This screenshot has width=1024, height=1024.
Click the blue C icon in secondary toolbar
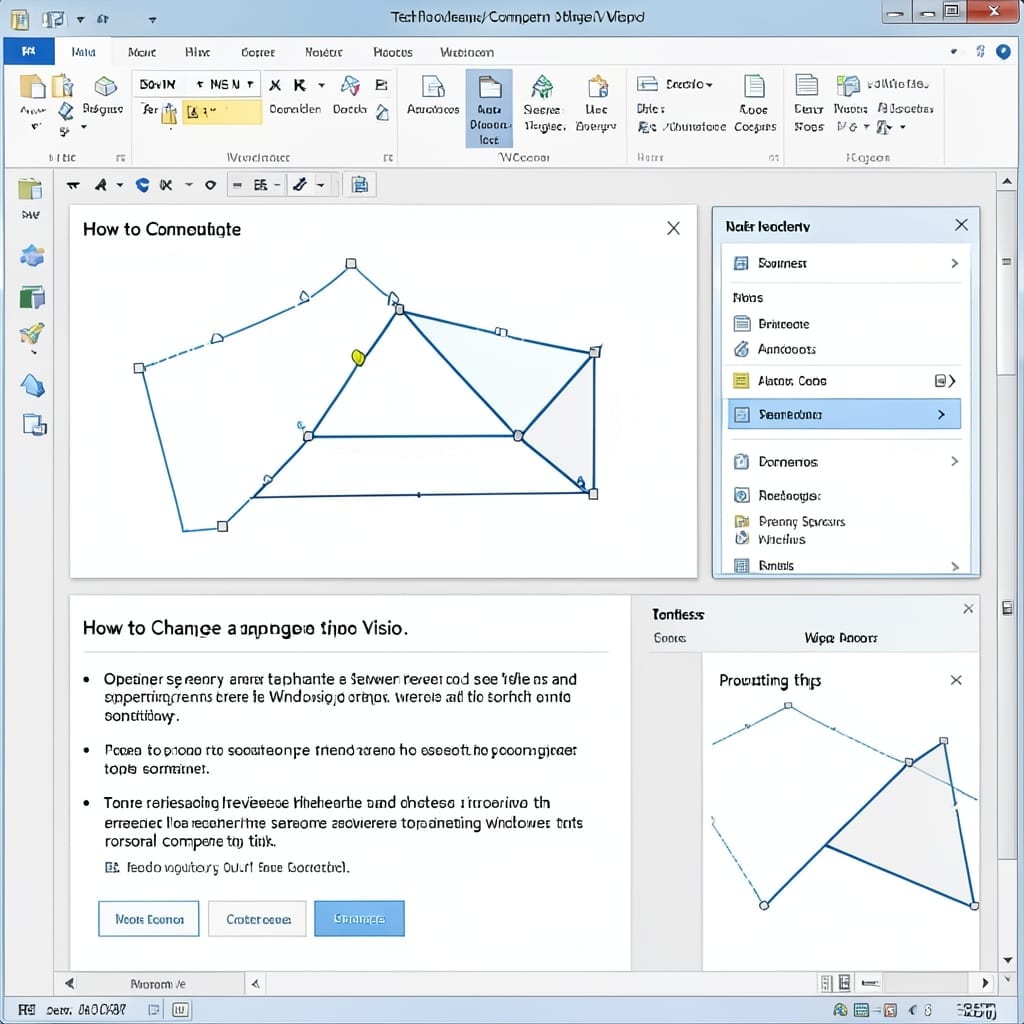142,185
